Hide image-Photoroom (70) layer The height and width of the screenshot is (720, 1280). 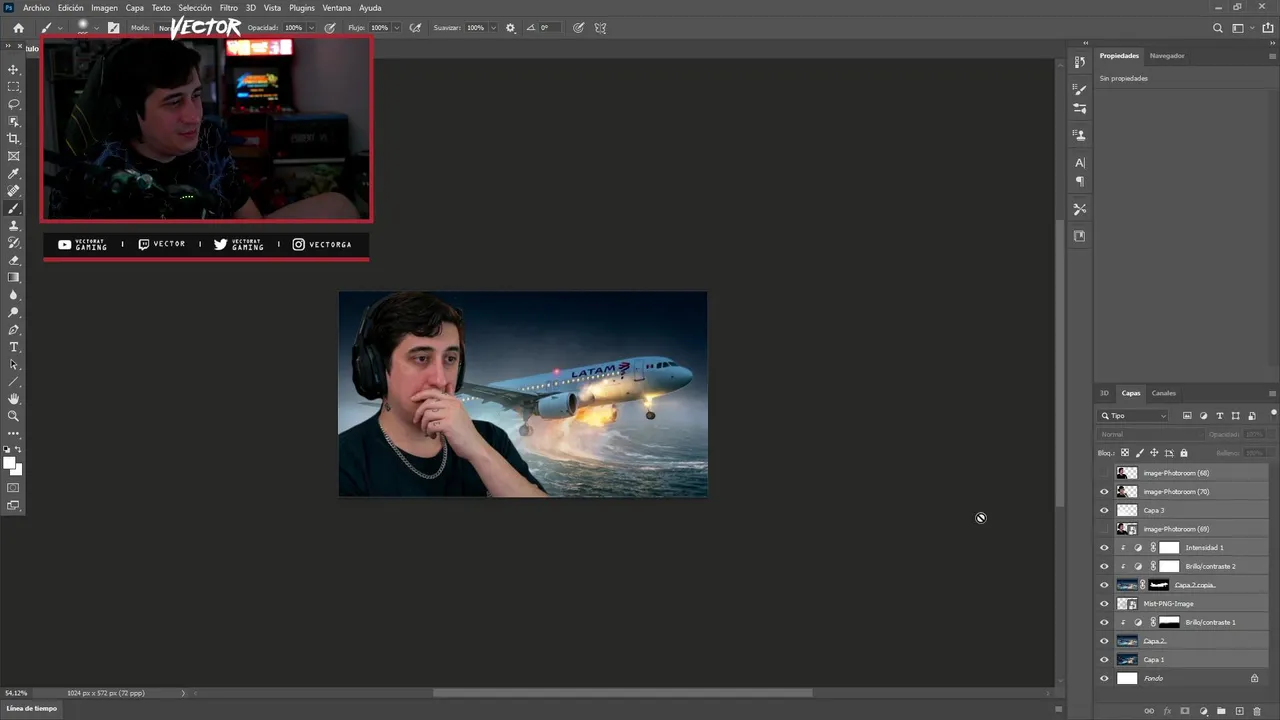(x=1104, y=492)
